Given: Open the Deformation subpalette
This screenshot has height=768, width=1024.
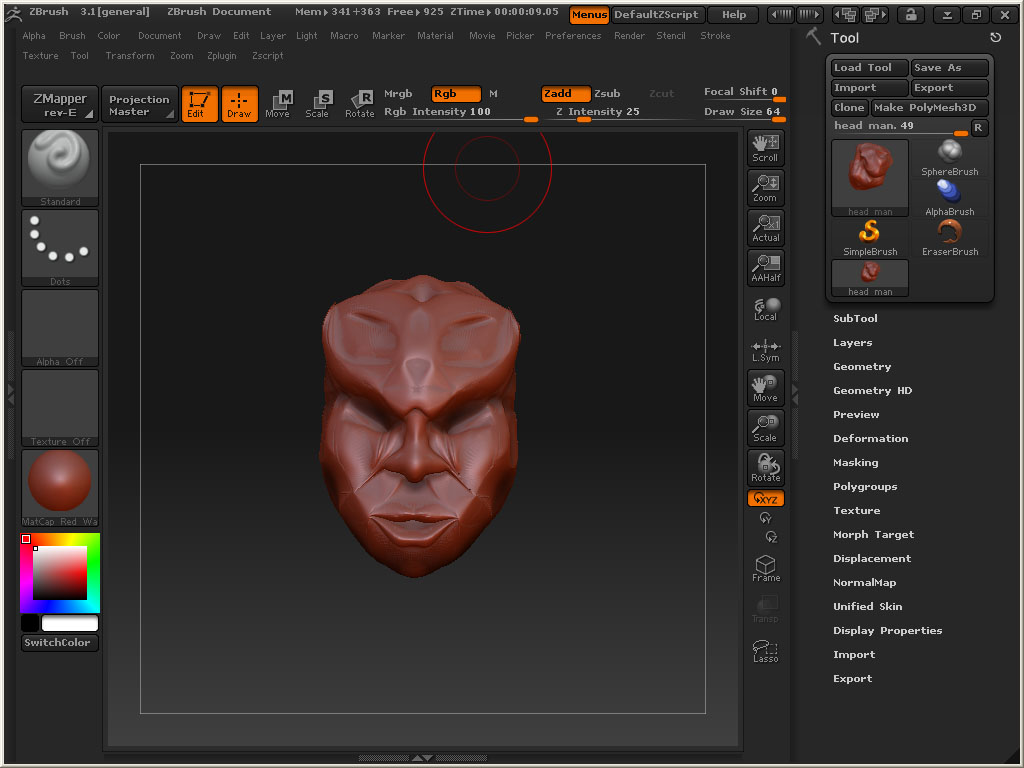Looking at the screenshot, I should click(x=870, y=439).
